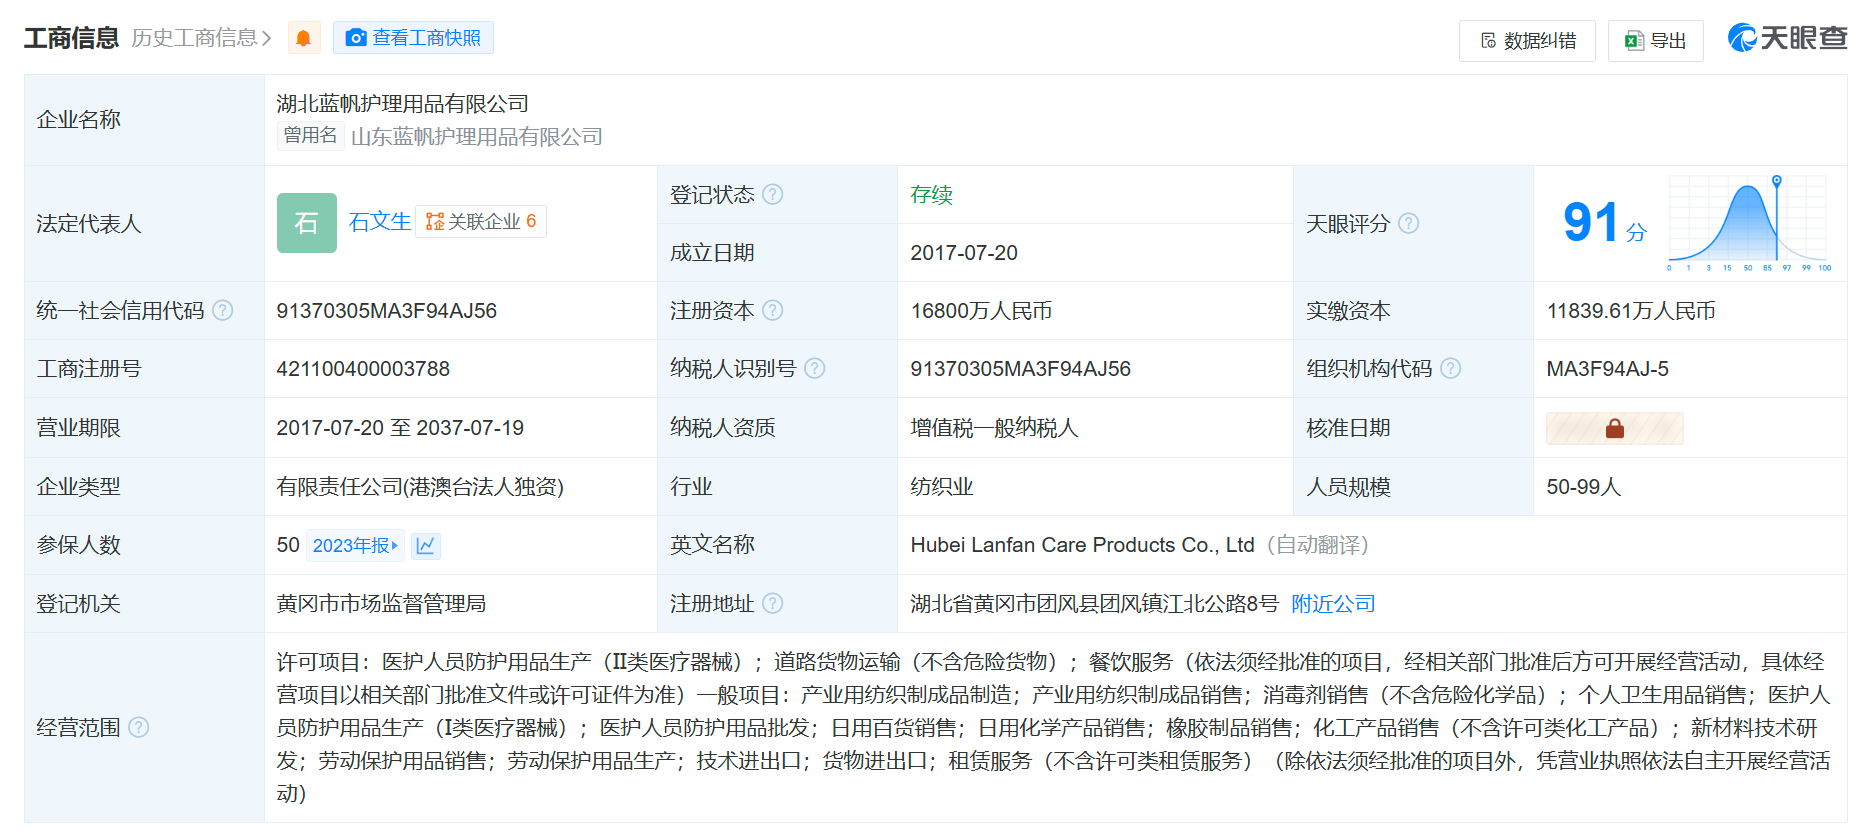Screen dimensions: 1863x832
Task: Click the 天眼评分 distribution chart
Action: (x=1749, y=223)
